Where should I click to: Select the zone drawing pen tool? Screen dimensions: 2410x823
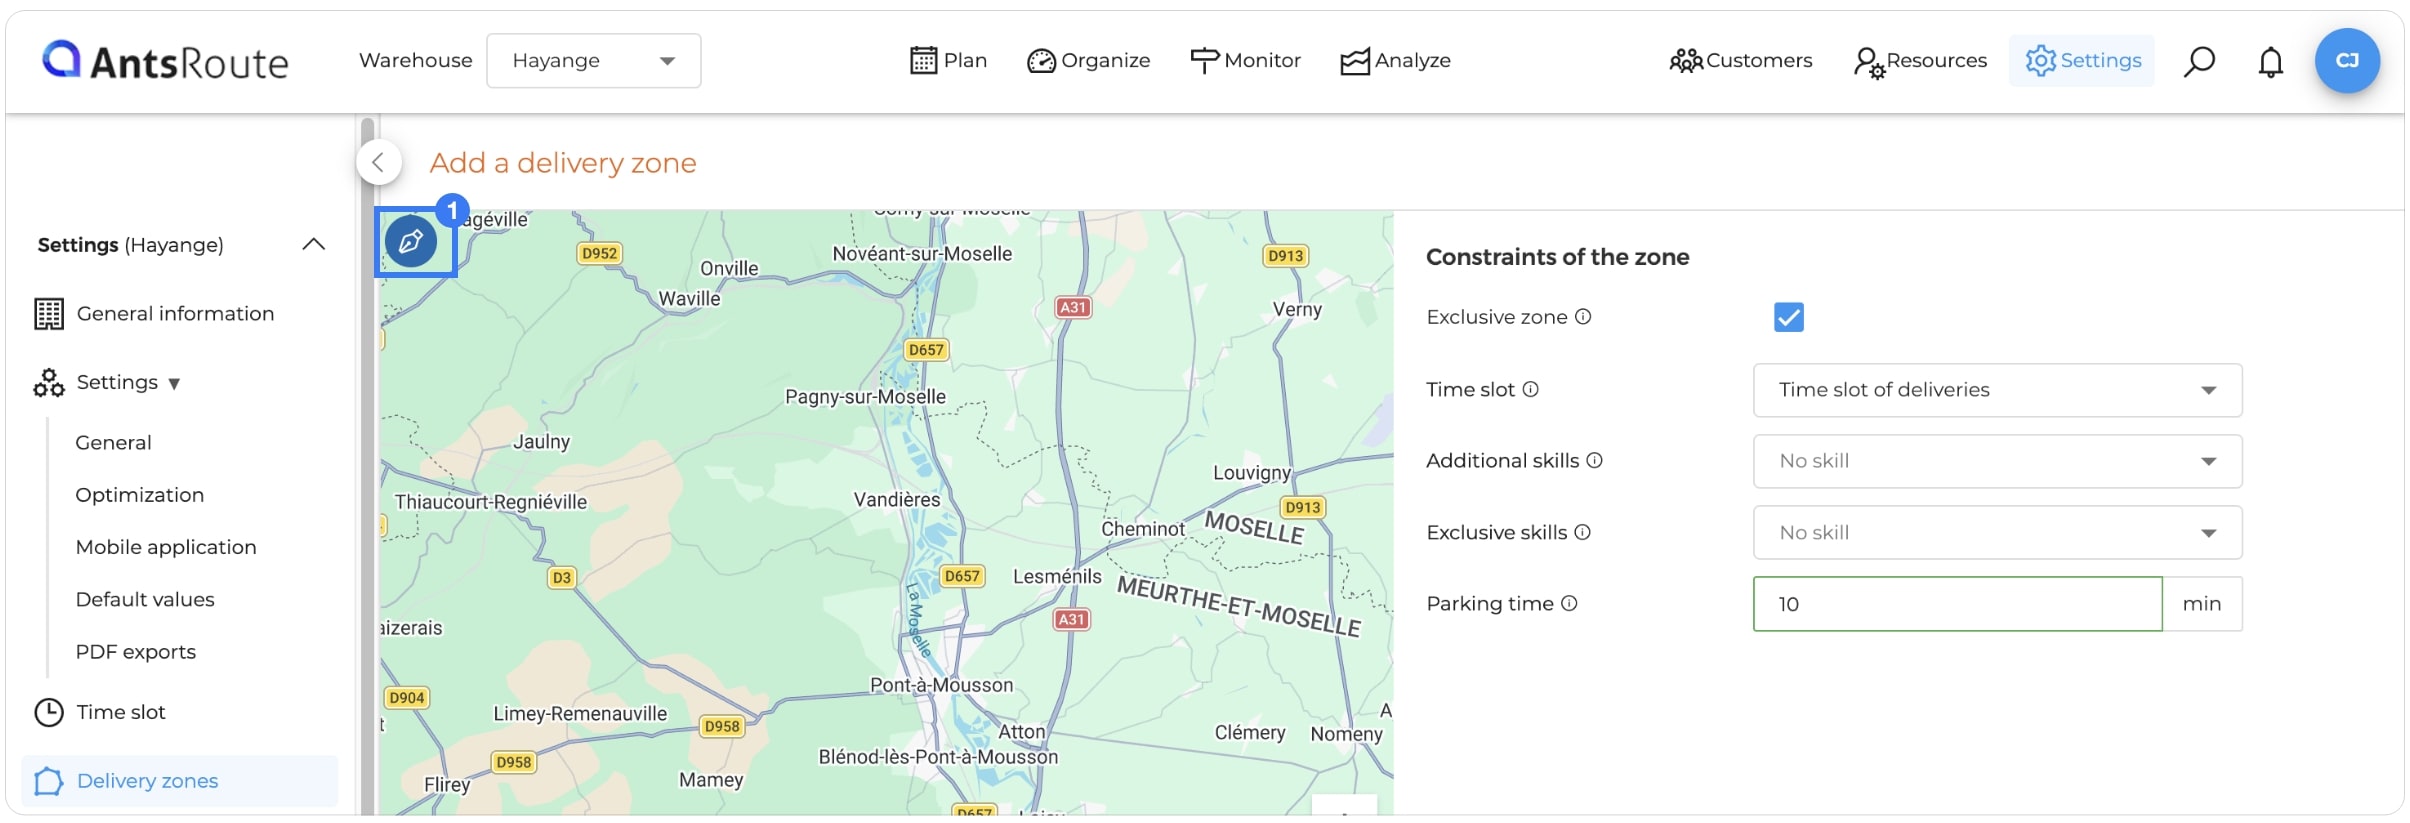[x=411, y=241]
